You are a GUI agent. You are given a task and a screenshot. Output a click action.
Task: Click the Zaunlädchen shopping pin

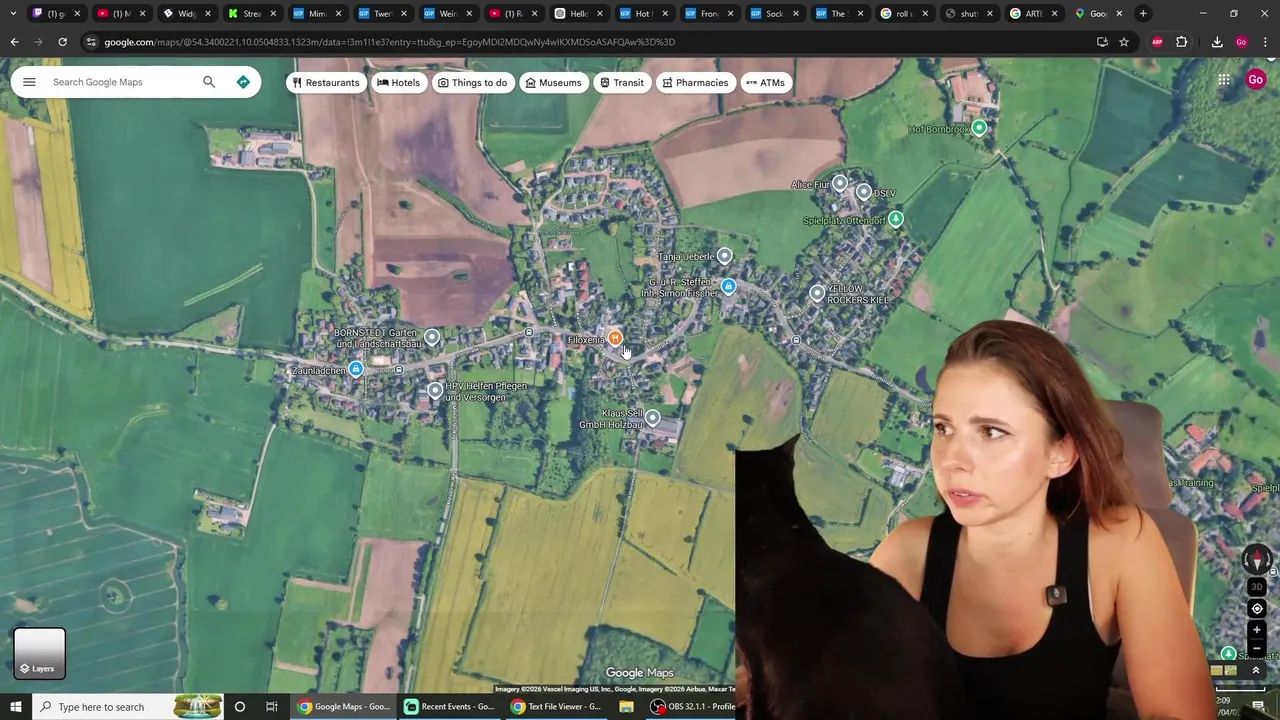356,370
